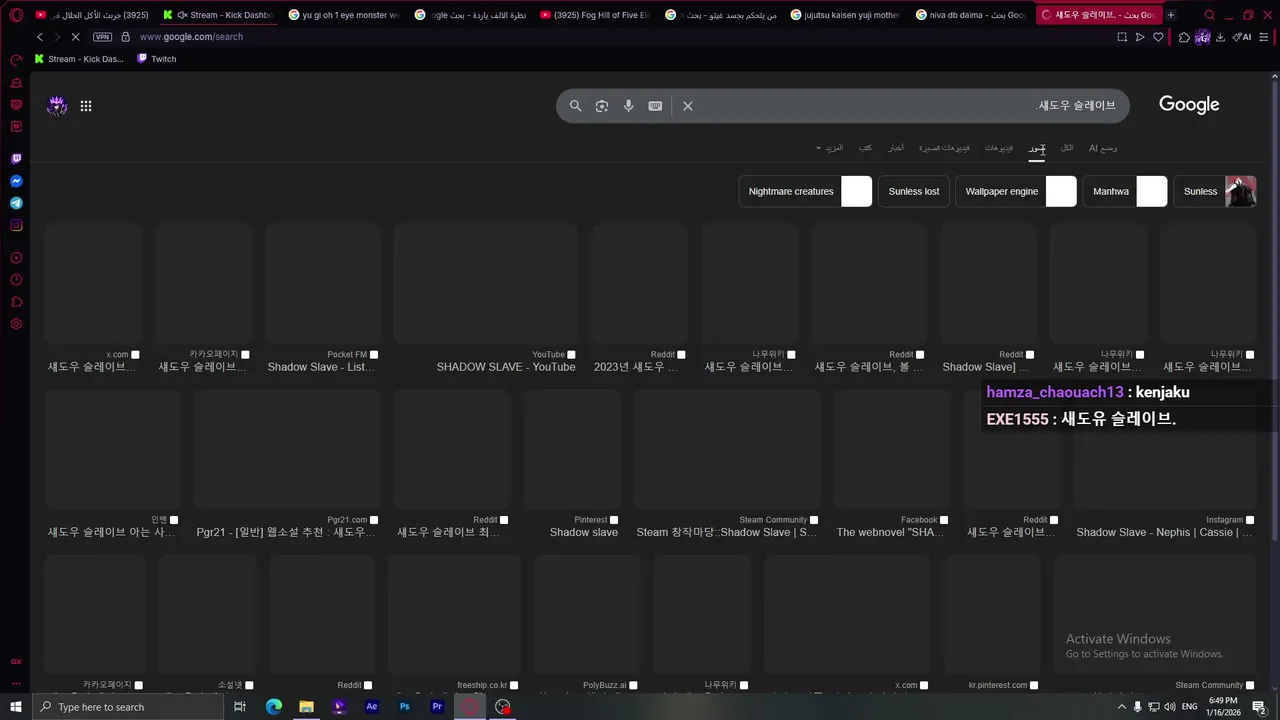Image resolution: width=1280 pixels, height=720 pixels.
Task: Select the Wallpaper engine filter chip
Action: [x=1016, y=191]
